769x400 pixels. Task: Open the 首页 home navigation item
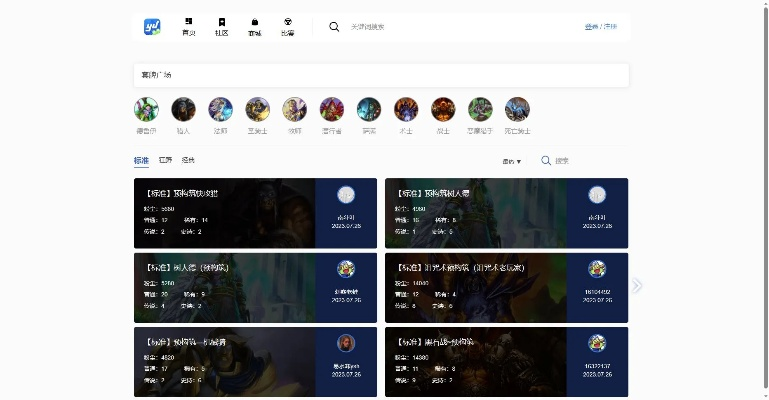[188, 27]
